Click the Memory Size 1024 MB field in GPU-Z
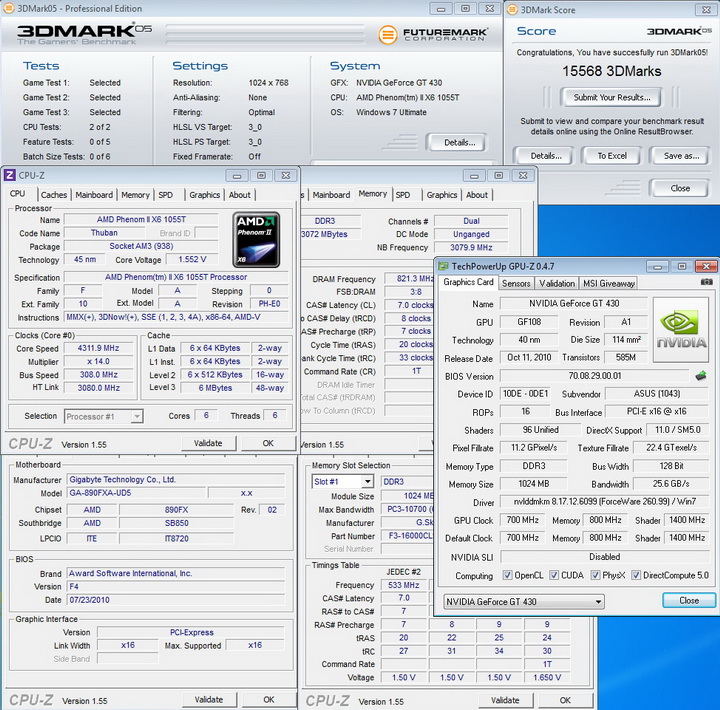Screen dimensions: 720x710 tap(533, 484)
